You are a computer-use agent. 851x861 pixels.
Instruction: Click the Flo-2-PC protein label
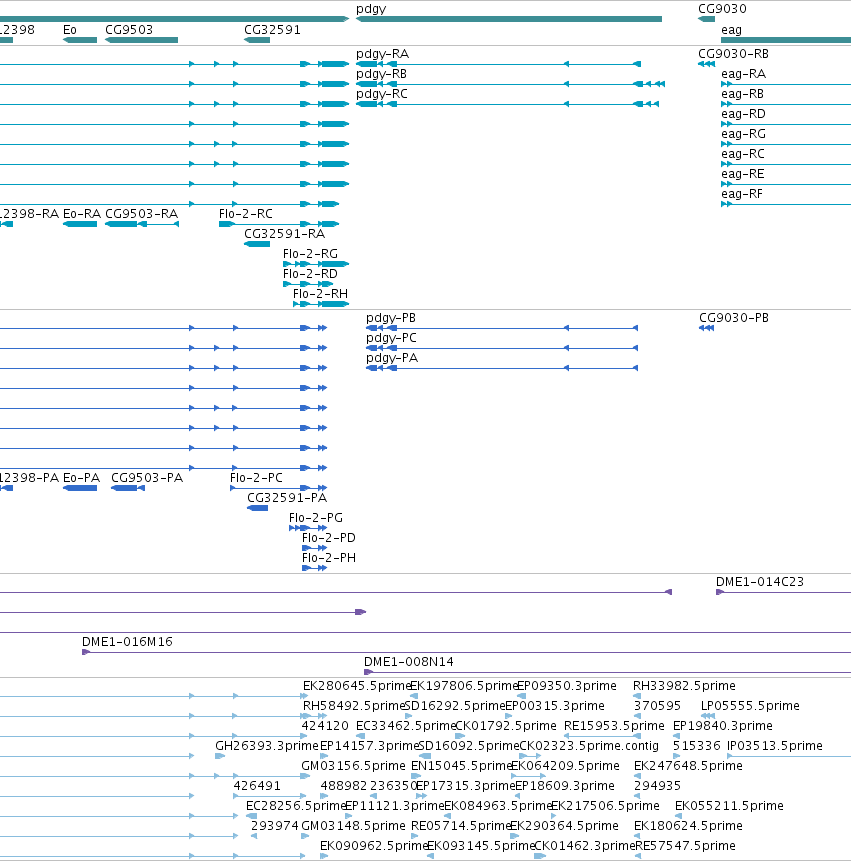click(x=256, y=478)
